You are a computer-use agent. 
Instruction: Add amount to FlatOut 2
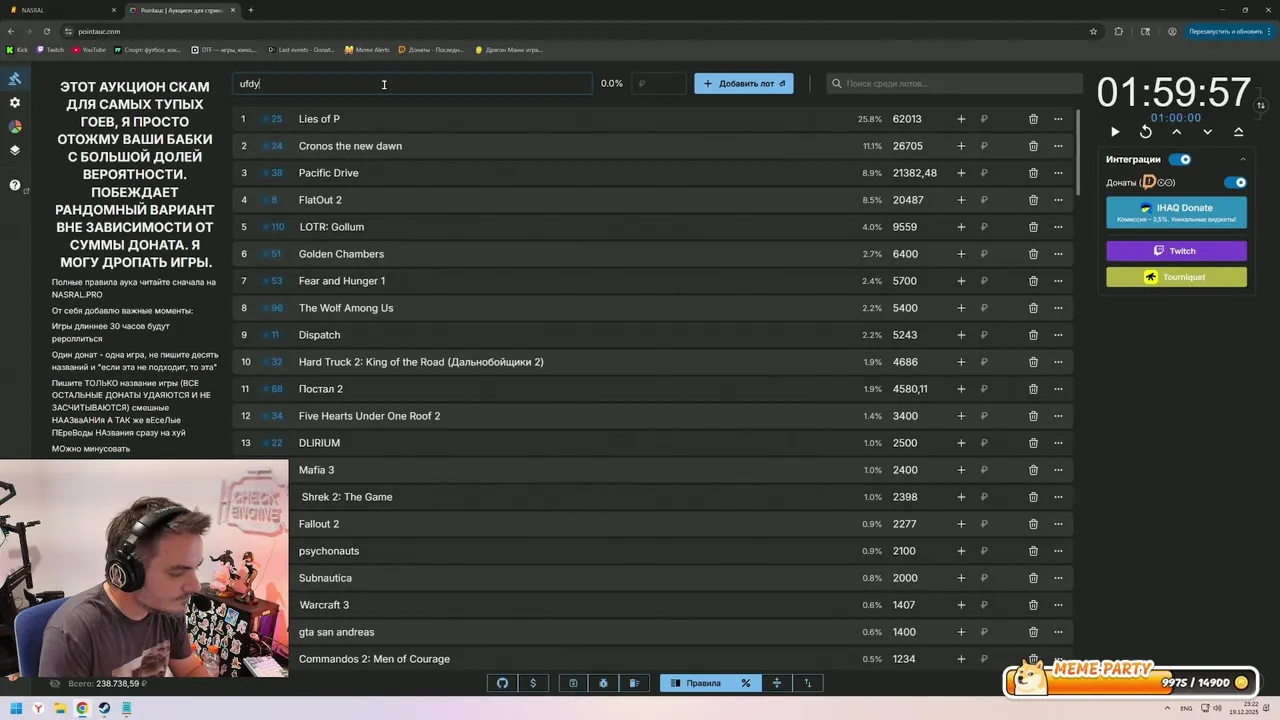(x=961, y=200)
